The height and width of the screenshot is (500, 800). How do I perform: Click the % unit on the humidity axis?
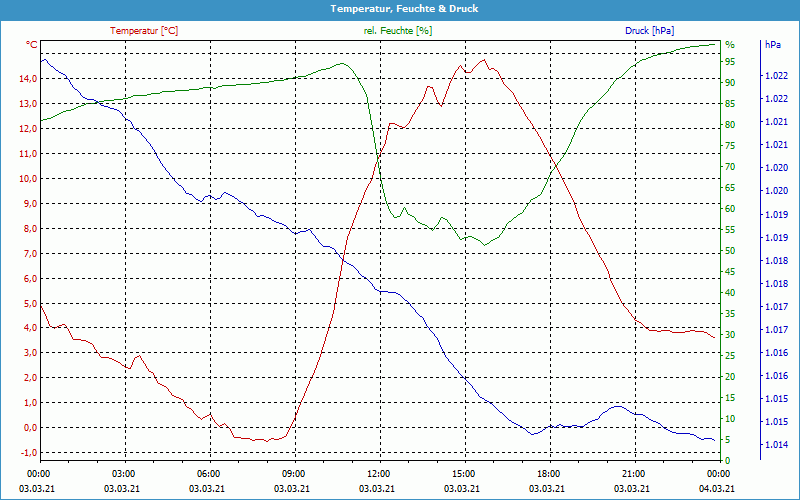[730, 45]
